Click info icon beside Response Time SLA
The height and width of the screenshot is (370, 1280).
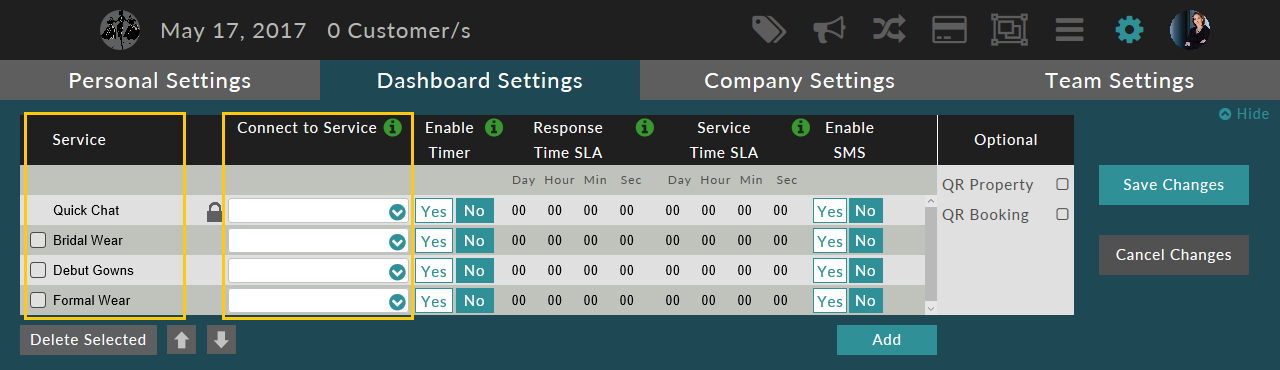click(645, 128)
